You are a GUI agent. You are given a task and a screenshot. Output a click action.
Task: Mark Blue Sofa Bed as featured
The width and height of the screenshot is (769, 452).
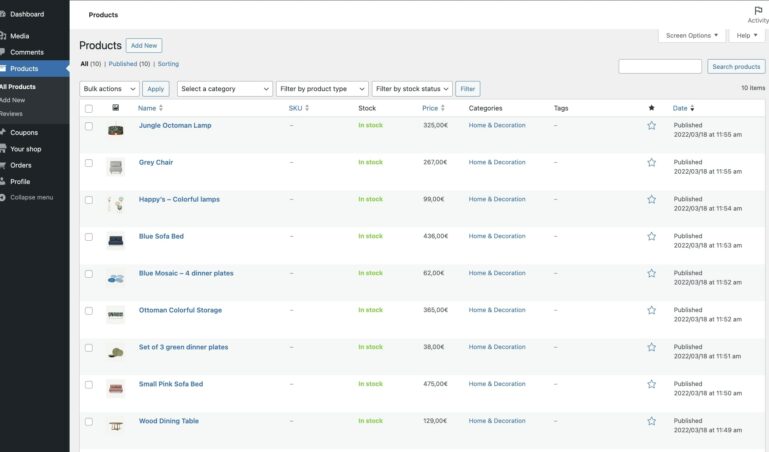point(651,237)
